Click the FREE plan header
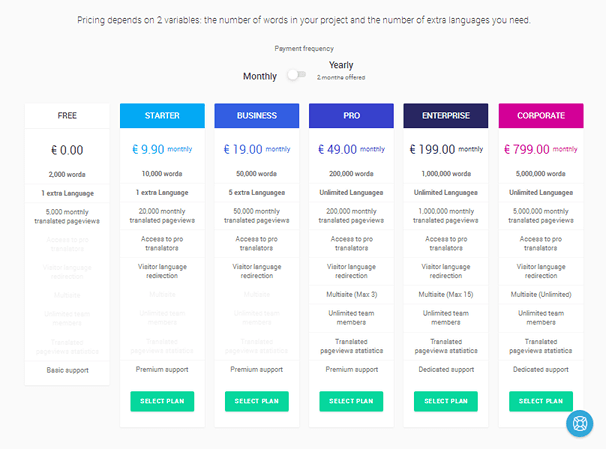This screenshot has height=449, width=606. point(67,116)
